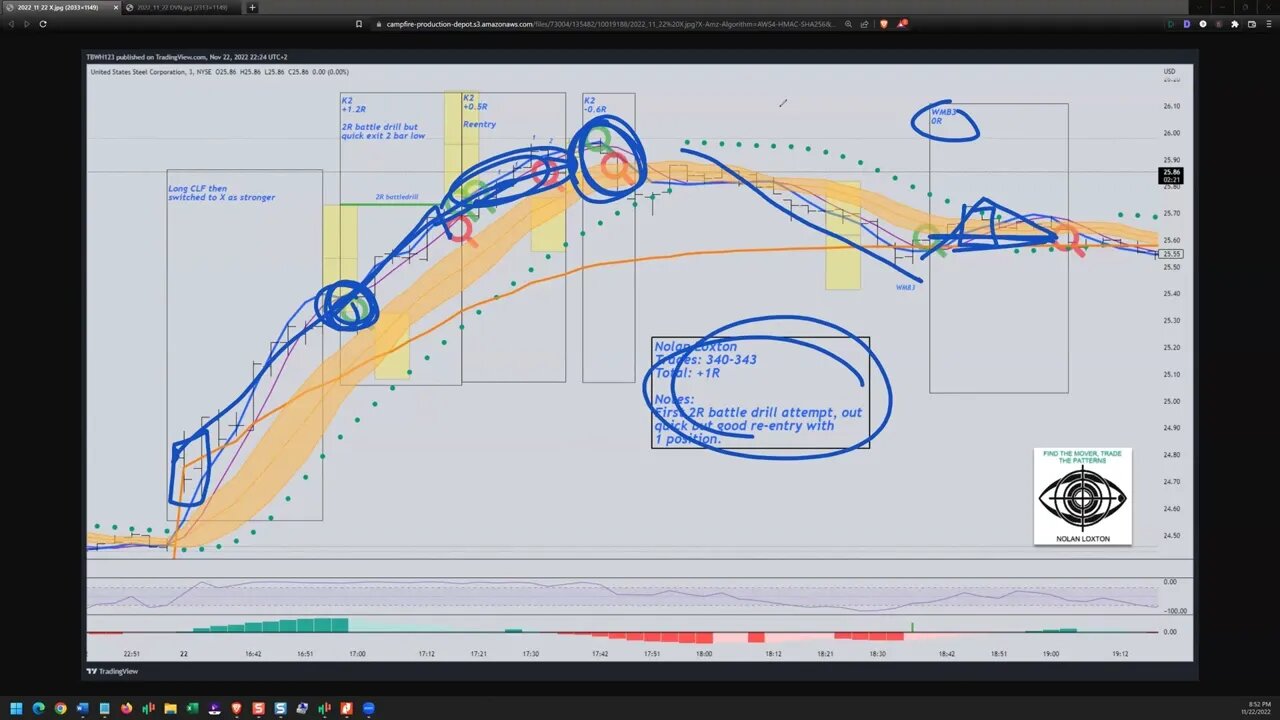Click the purple D extension icon

(1187, 24)
